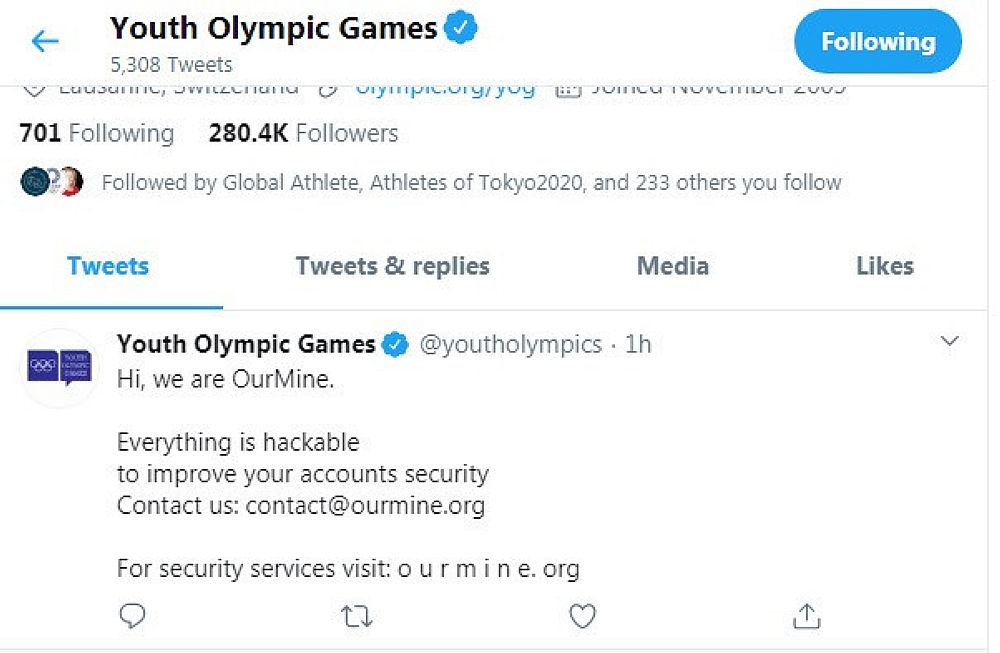Click verified badge beside tweet author name
1000x653 pixels.
click(396, 345)
